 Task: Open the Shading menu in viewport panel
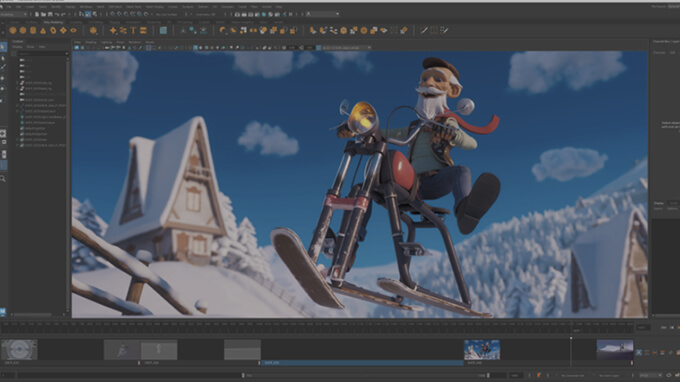coord(91,42)
